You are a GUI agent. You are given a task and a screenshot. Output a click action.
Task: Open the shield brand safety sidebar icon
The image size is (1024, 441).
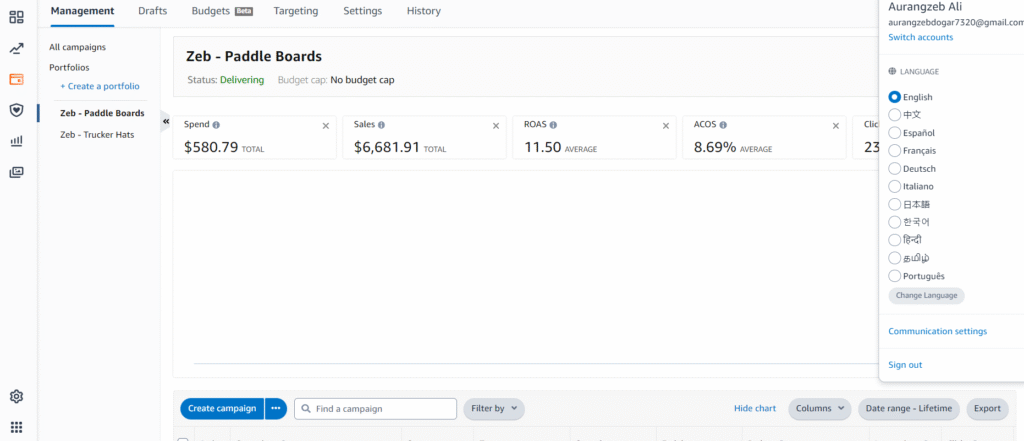(x=16, y=110)
